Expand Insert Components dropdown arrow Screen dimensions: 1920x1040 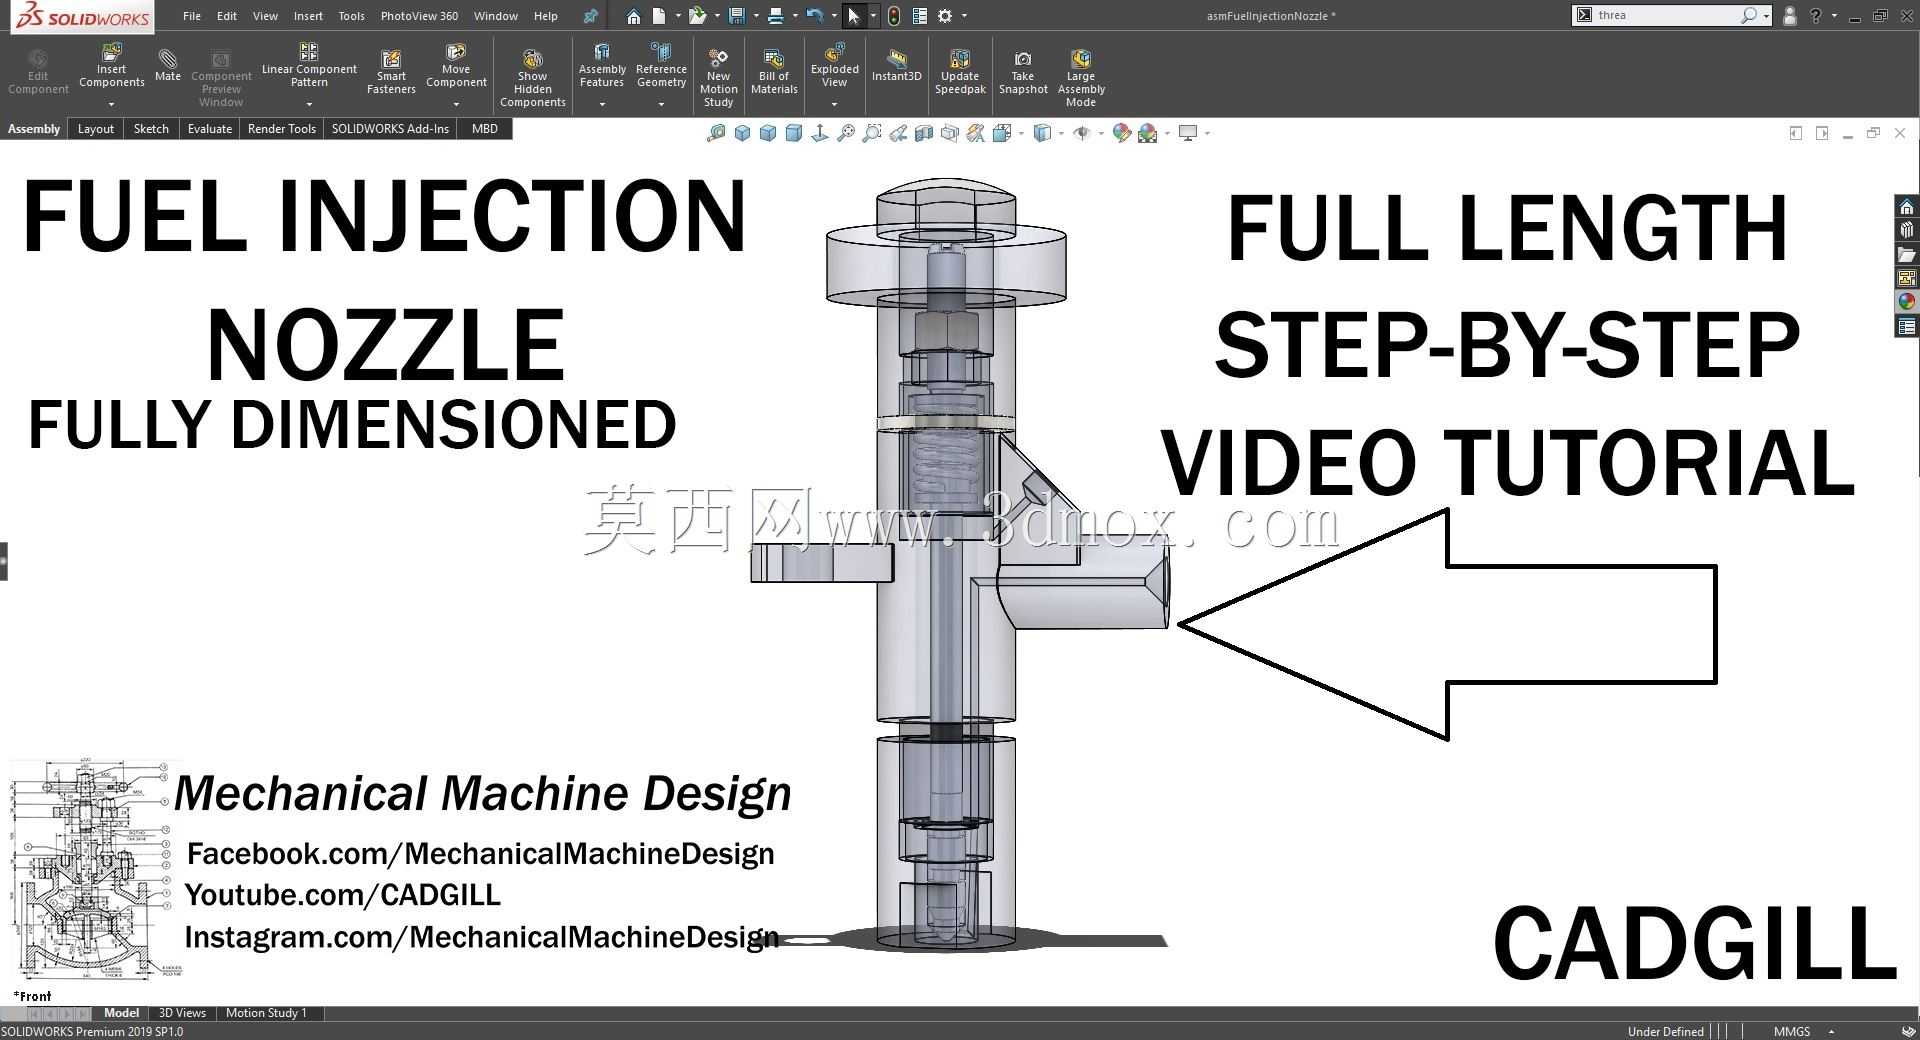point(112,104)
